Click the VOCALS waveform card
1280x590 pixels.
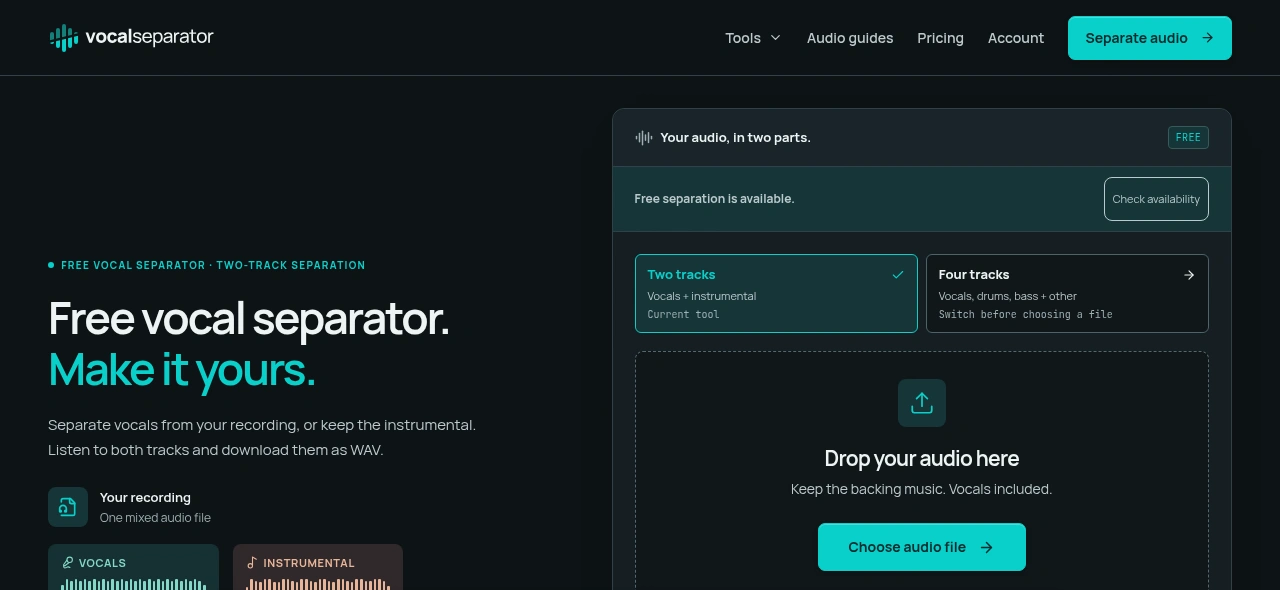pyautogui.click(x=133, y=567)
